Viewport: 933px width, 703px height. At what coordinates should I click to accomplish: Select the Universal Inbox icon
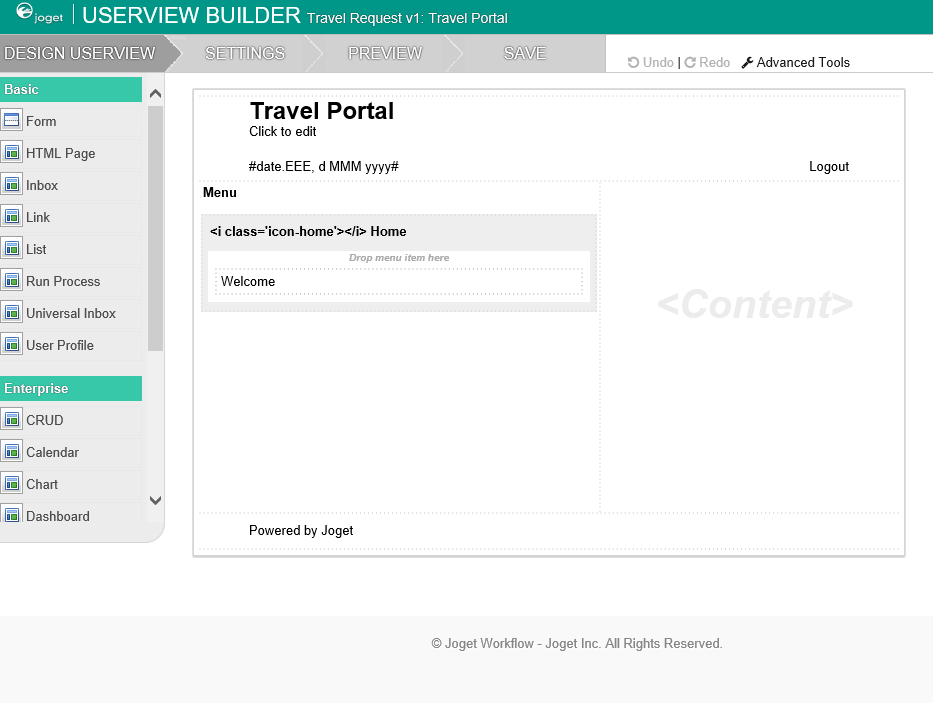click(12, 313)
